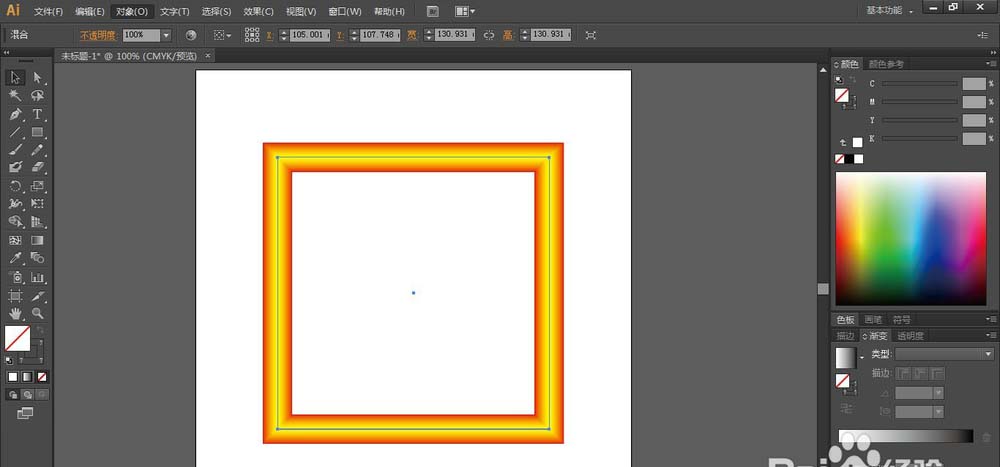Set None mode button in toolbox
Screen dimensions: 1000x467
click(x=42, y=376)
